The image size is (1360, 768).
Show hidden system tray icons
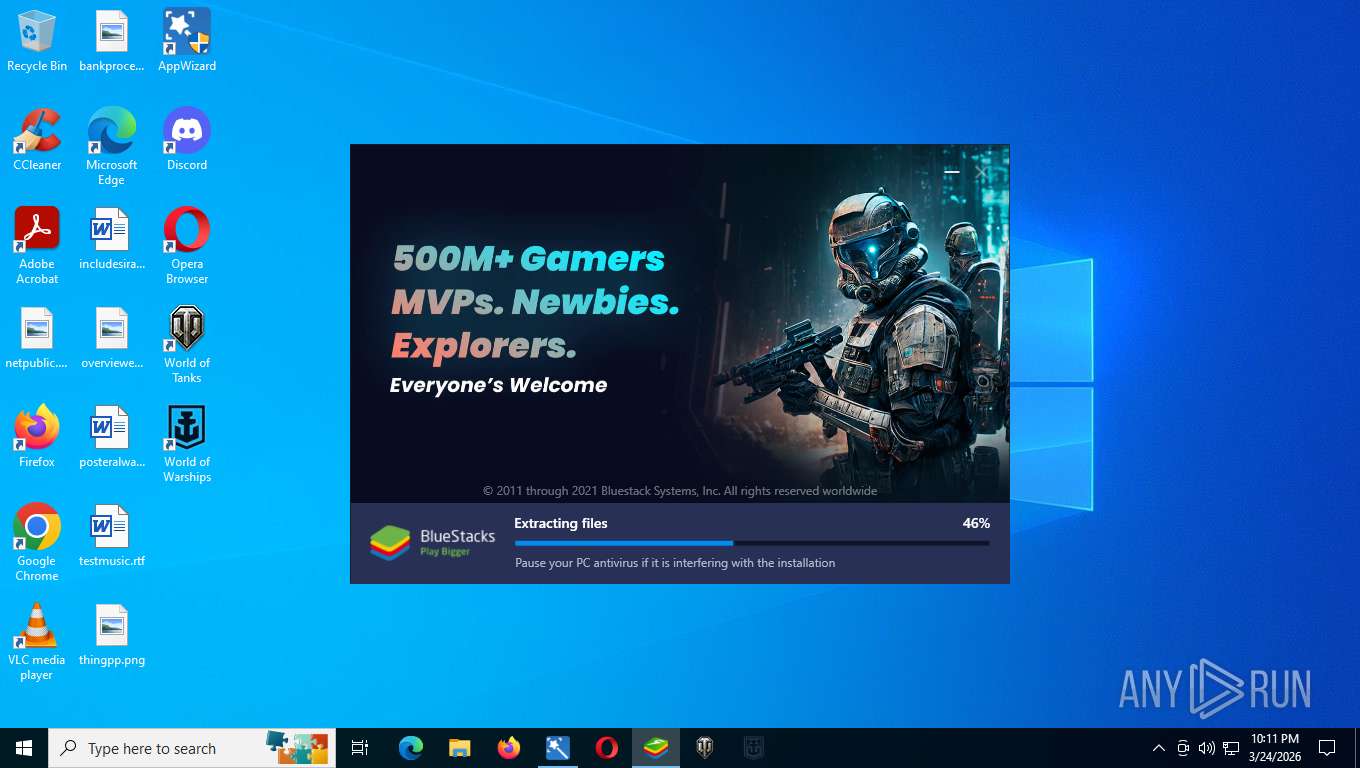1158,748
